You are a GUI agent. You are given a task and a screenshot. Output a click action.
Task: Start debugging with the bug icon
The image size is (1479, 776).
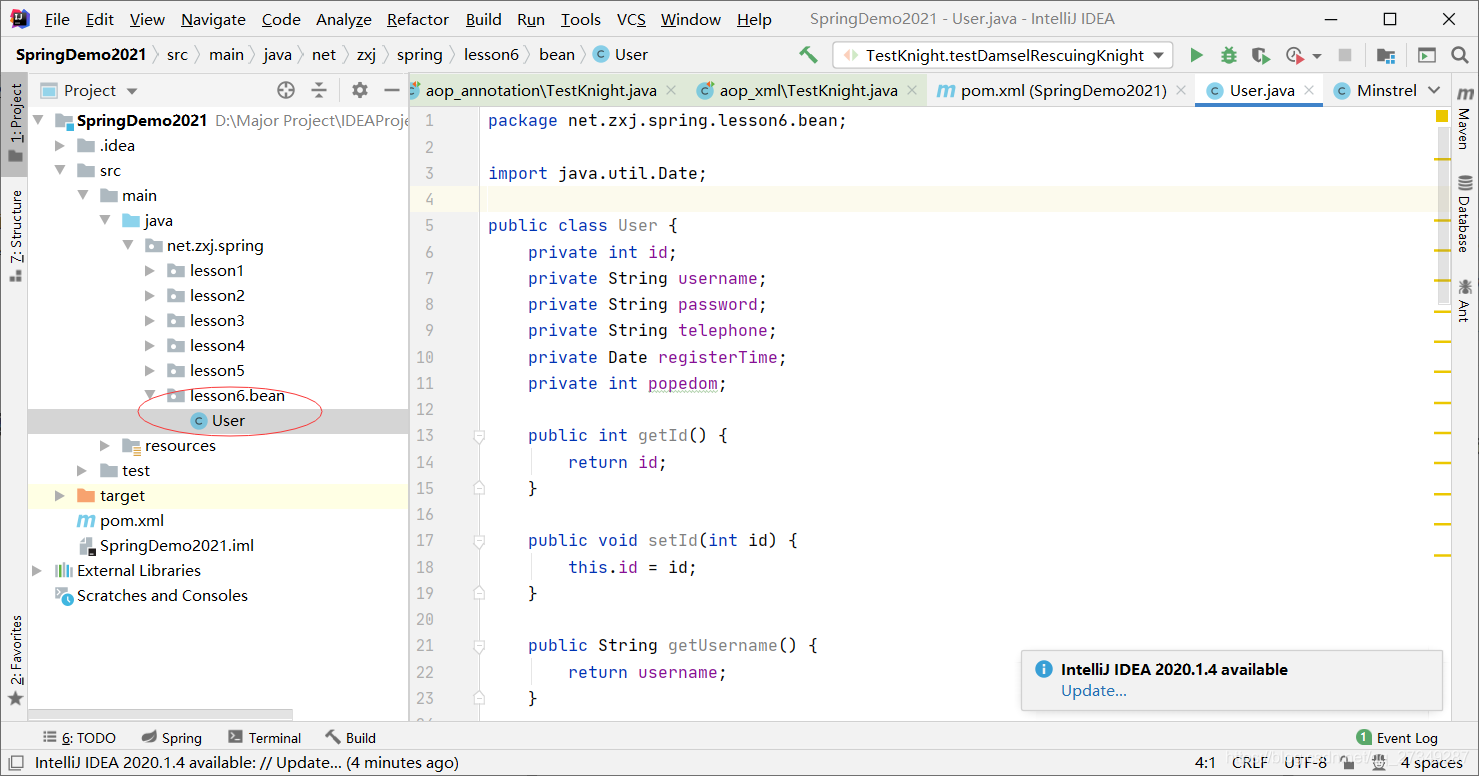coord(1229,55)
